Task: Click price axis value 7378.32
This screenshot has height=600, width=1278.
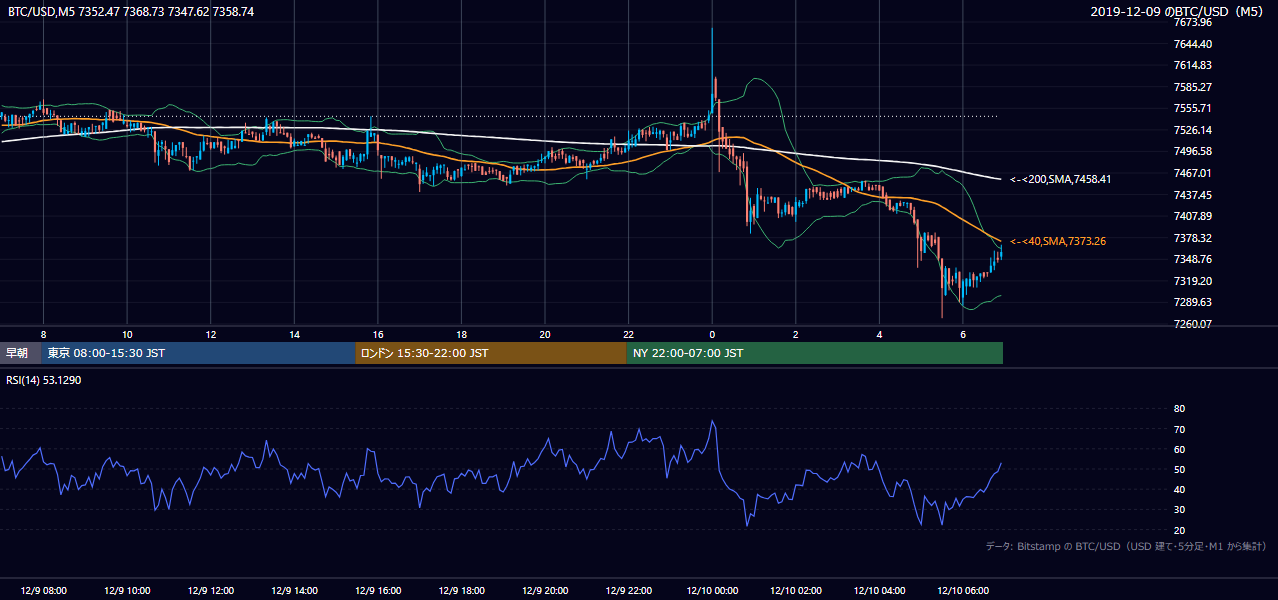Action: (1193, 238)
